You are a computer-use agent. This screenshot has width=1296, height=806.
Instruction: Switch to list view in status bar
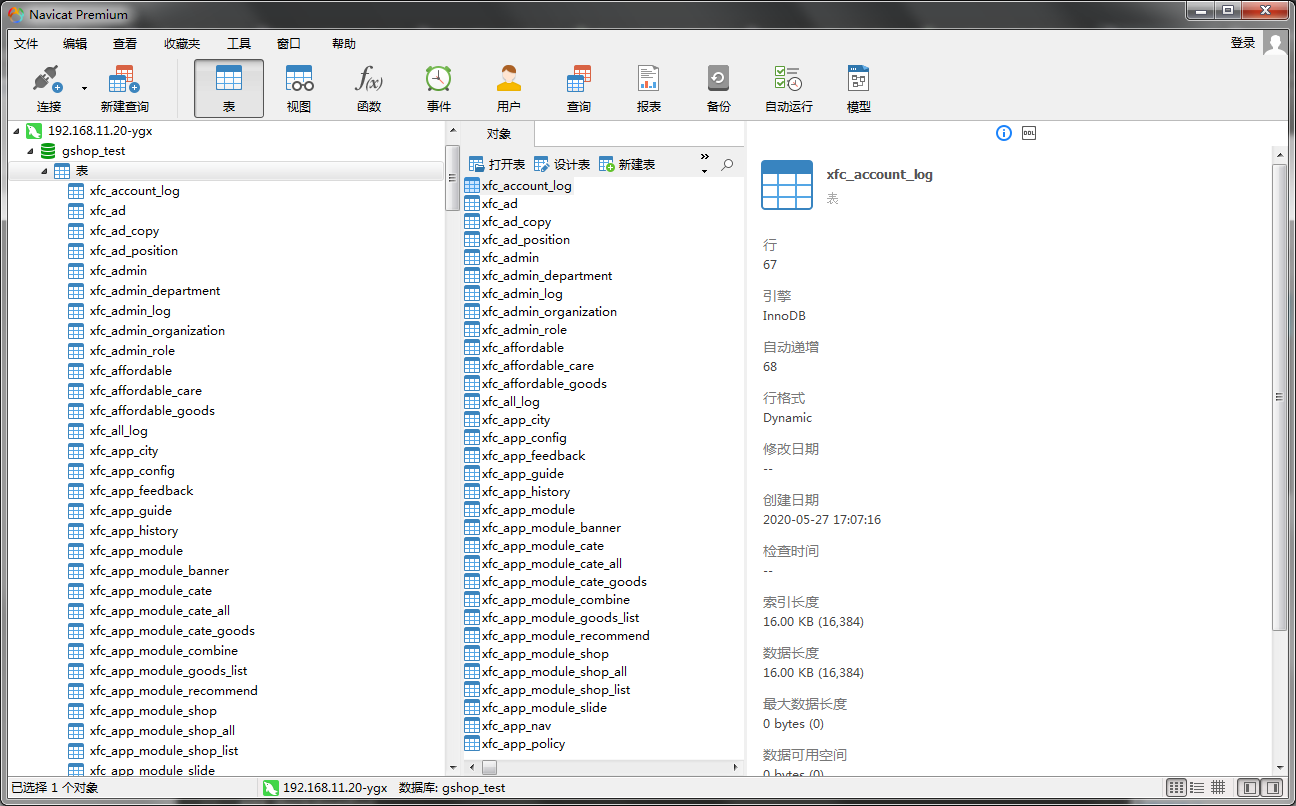[1198, 788]
